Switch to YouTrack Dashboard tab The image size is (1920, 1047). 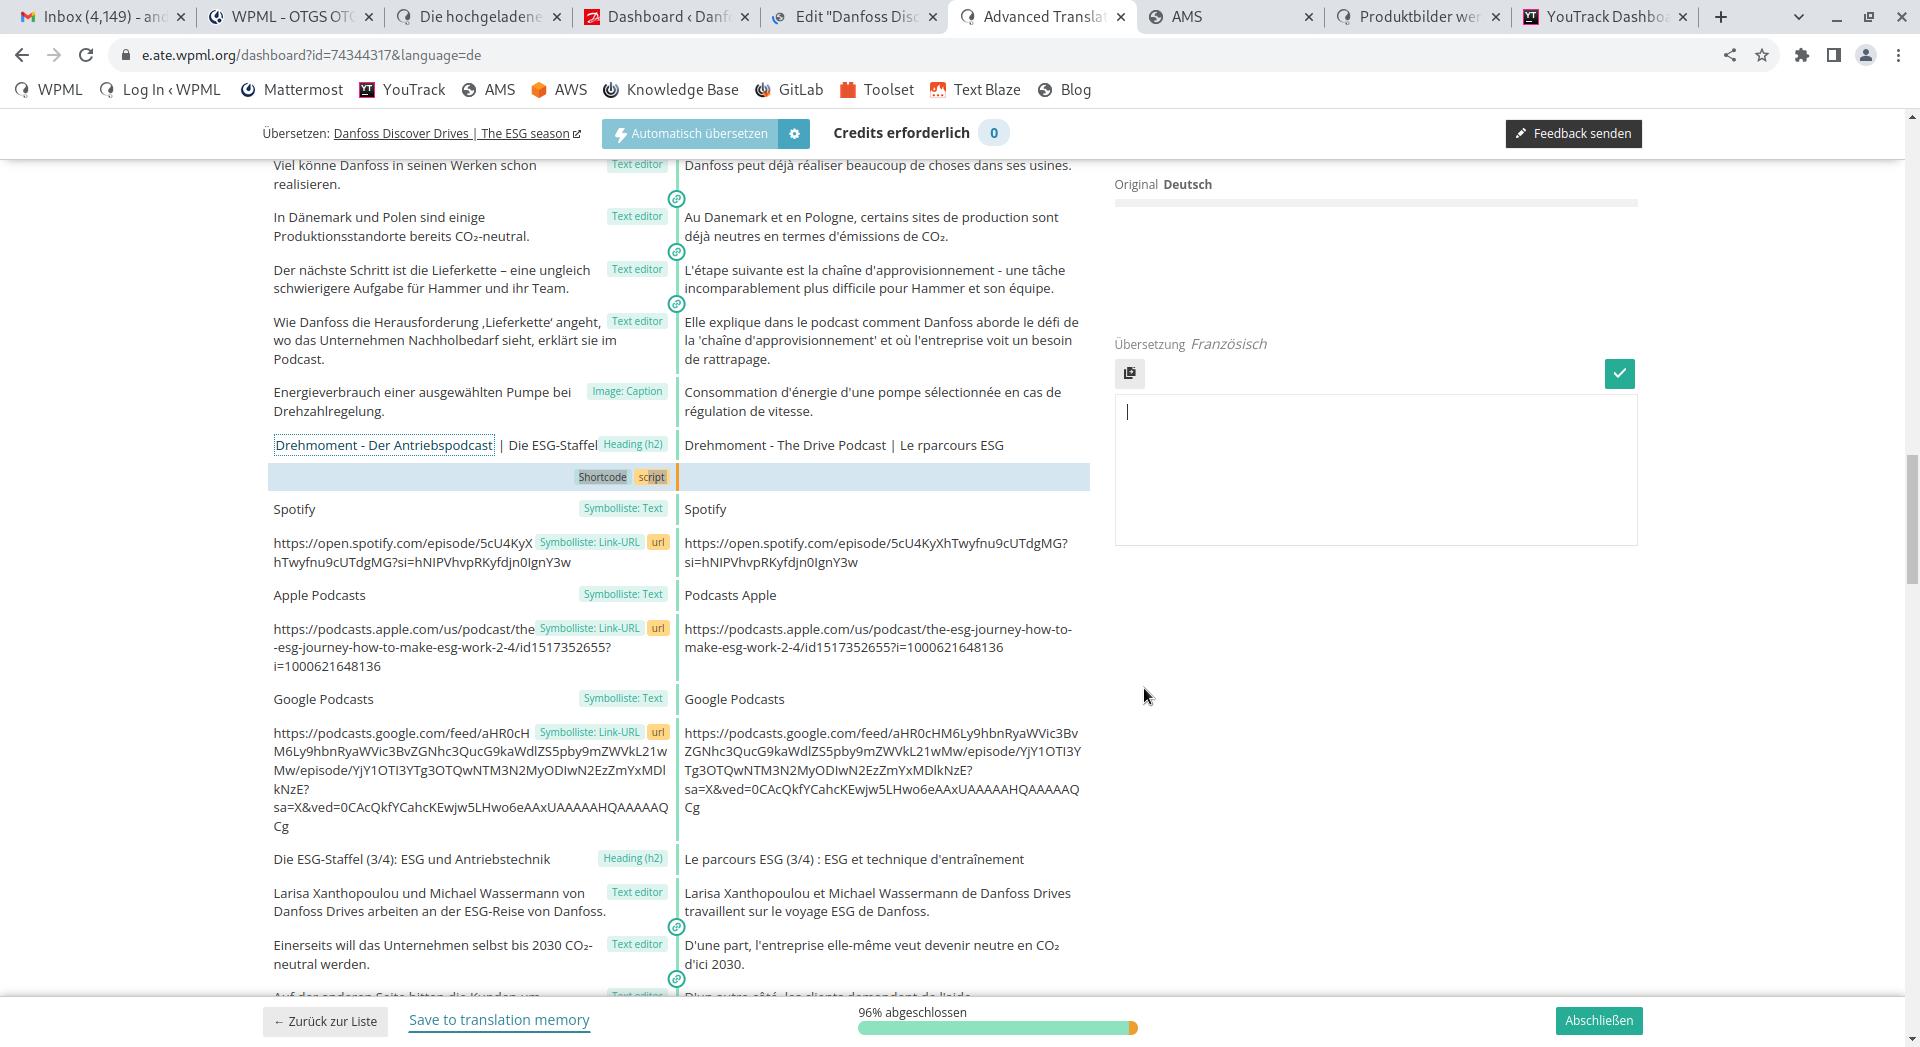(1605, 17)
